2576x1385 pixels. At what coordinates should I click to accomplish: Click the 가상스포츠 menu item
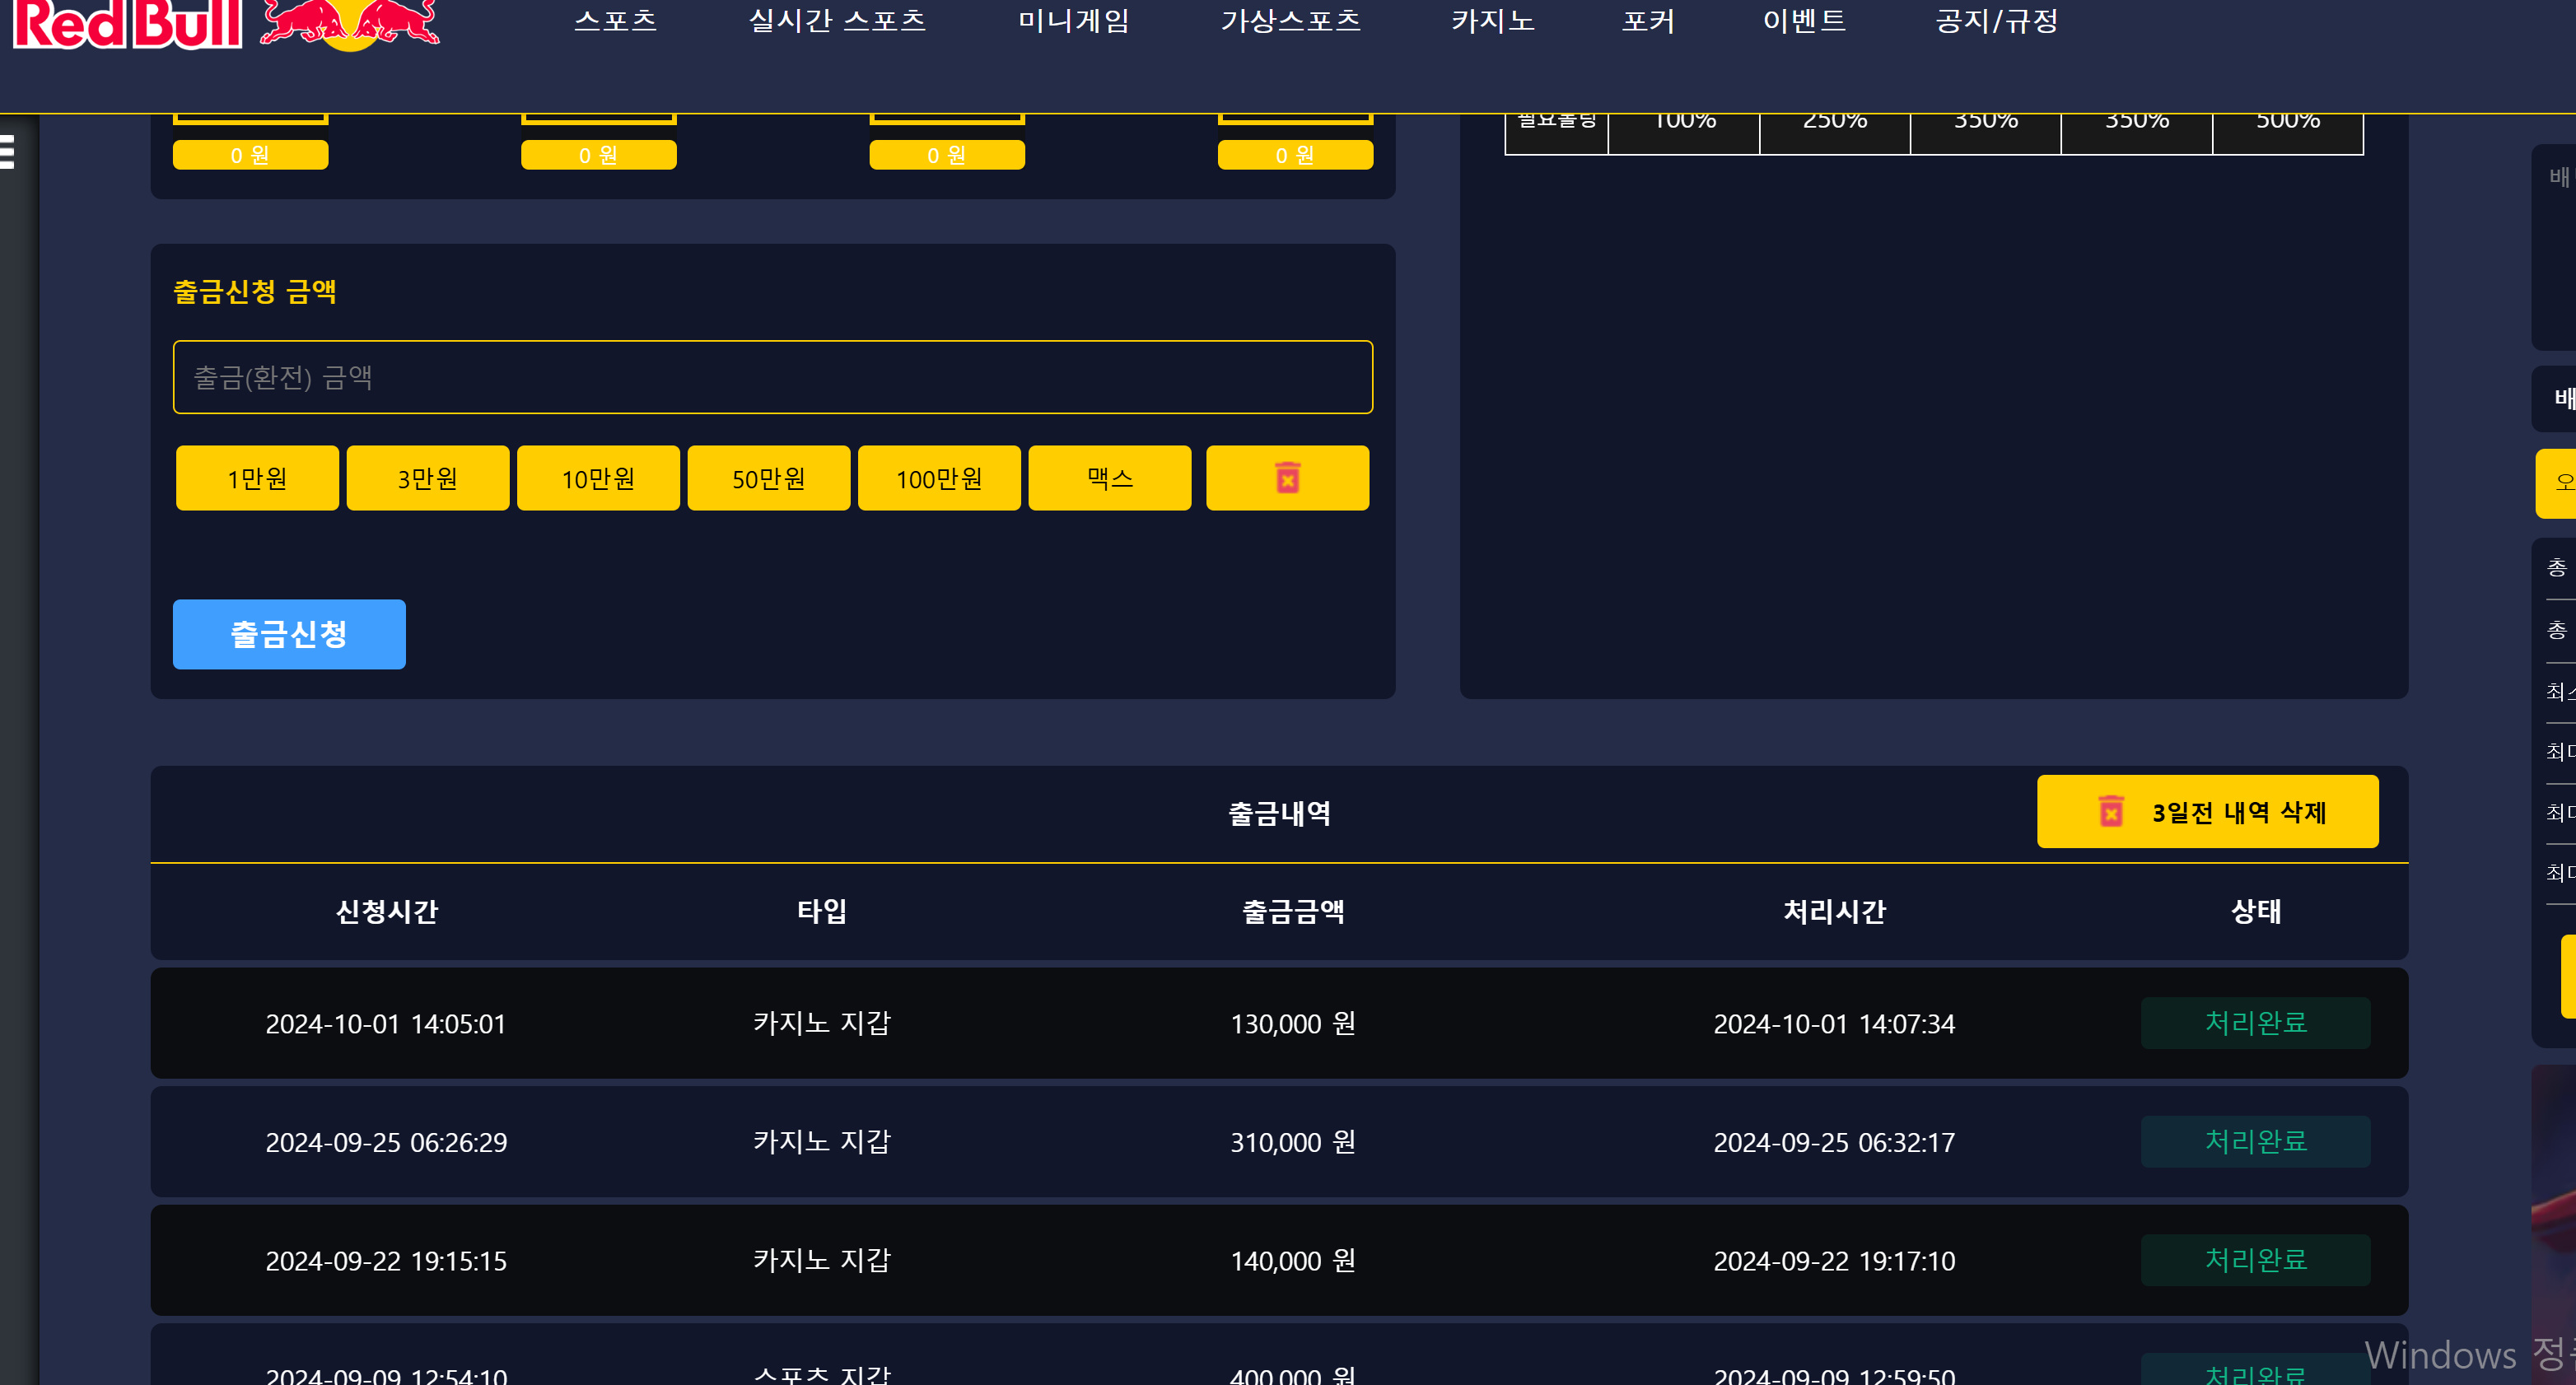(x=1290, y=21)
